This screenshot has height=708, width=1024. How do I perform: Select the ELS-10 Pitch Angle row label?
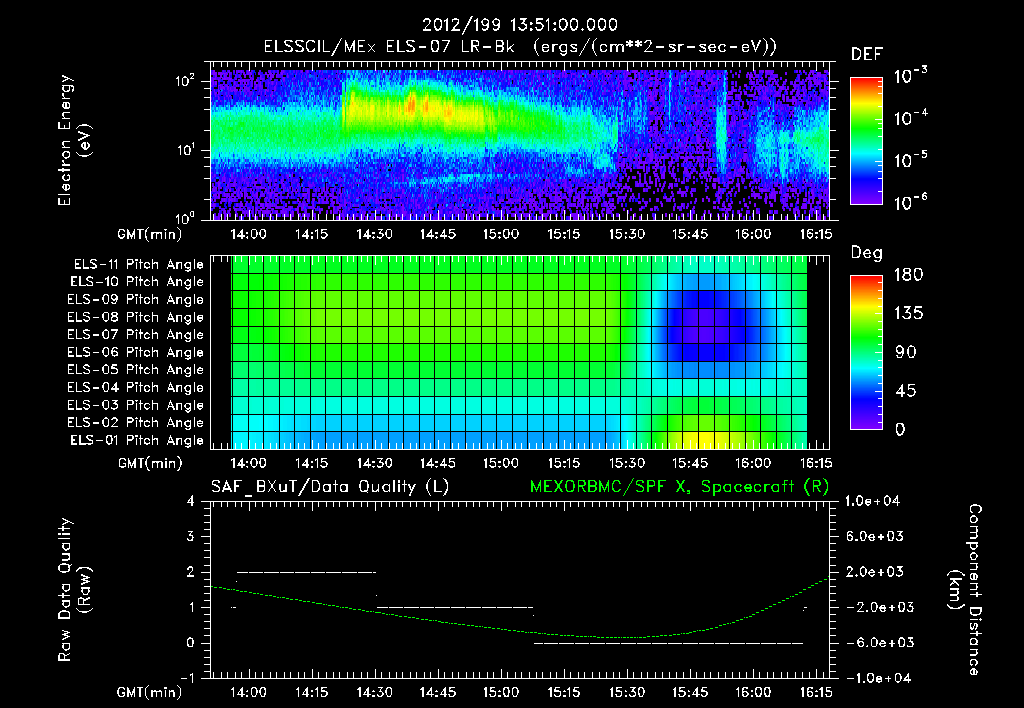click(137, 282)
